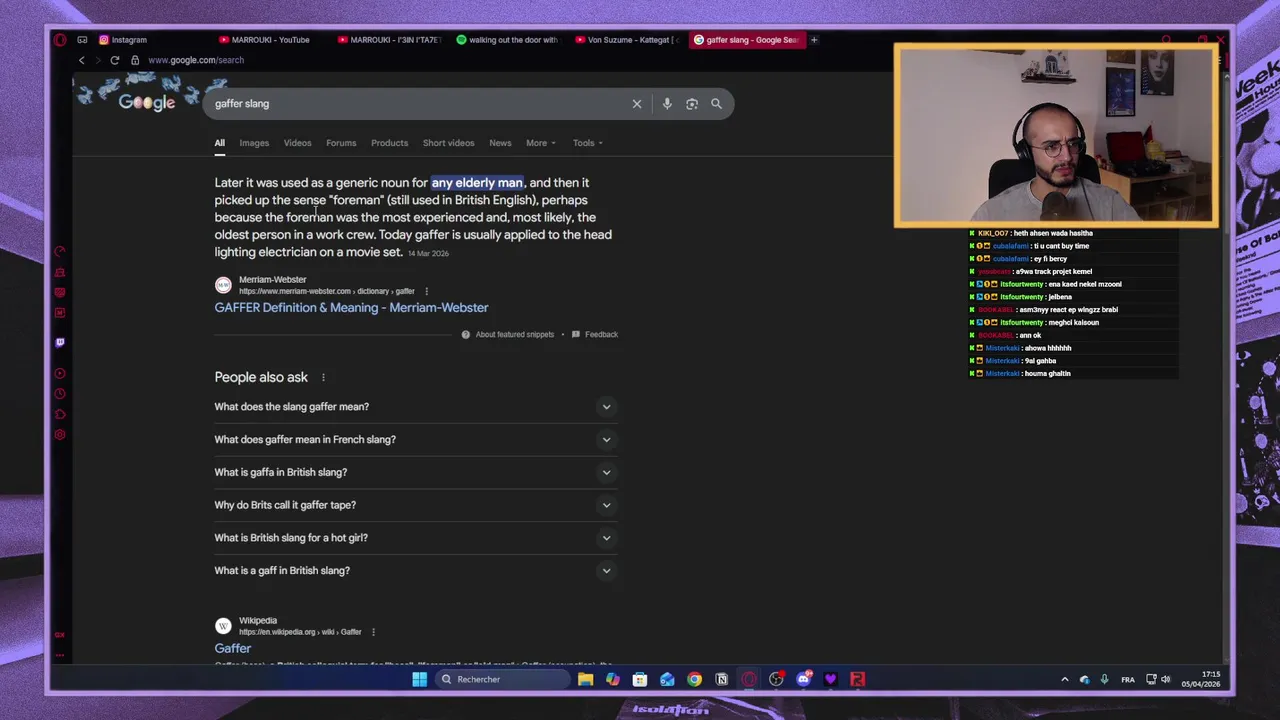Viewport: 1280px width, 720px height.
Task: Switch to the Forums results tab
Action: [x=341, y=143]
